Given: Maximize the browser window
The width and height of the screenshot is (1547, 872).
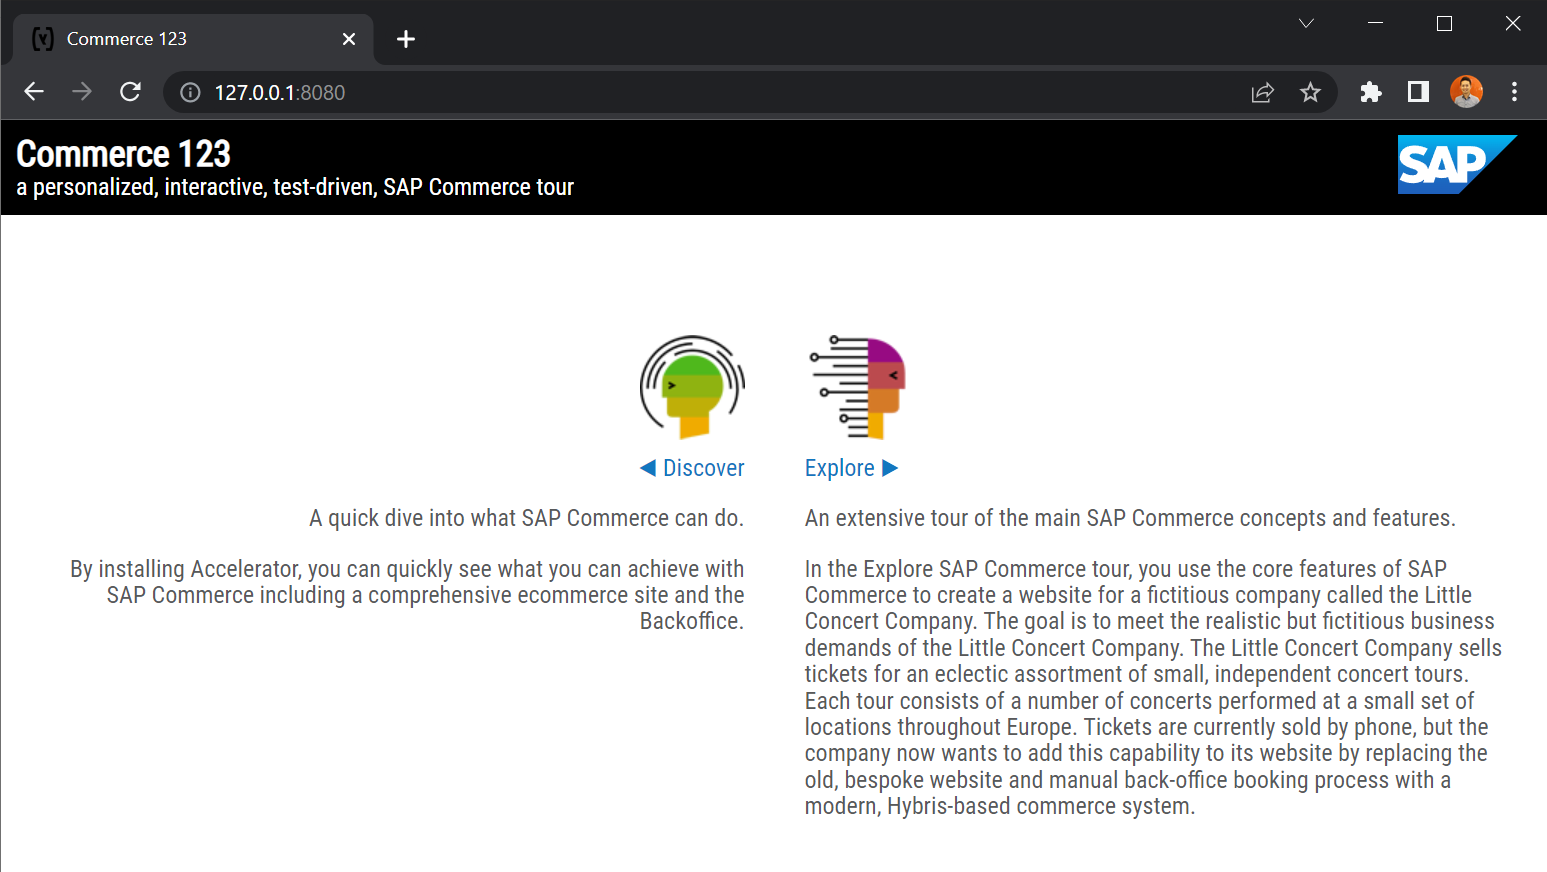Looking at the screenshot, I should [x=1444, y=23].
